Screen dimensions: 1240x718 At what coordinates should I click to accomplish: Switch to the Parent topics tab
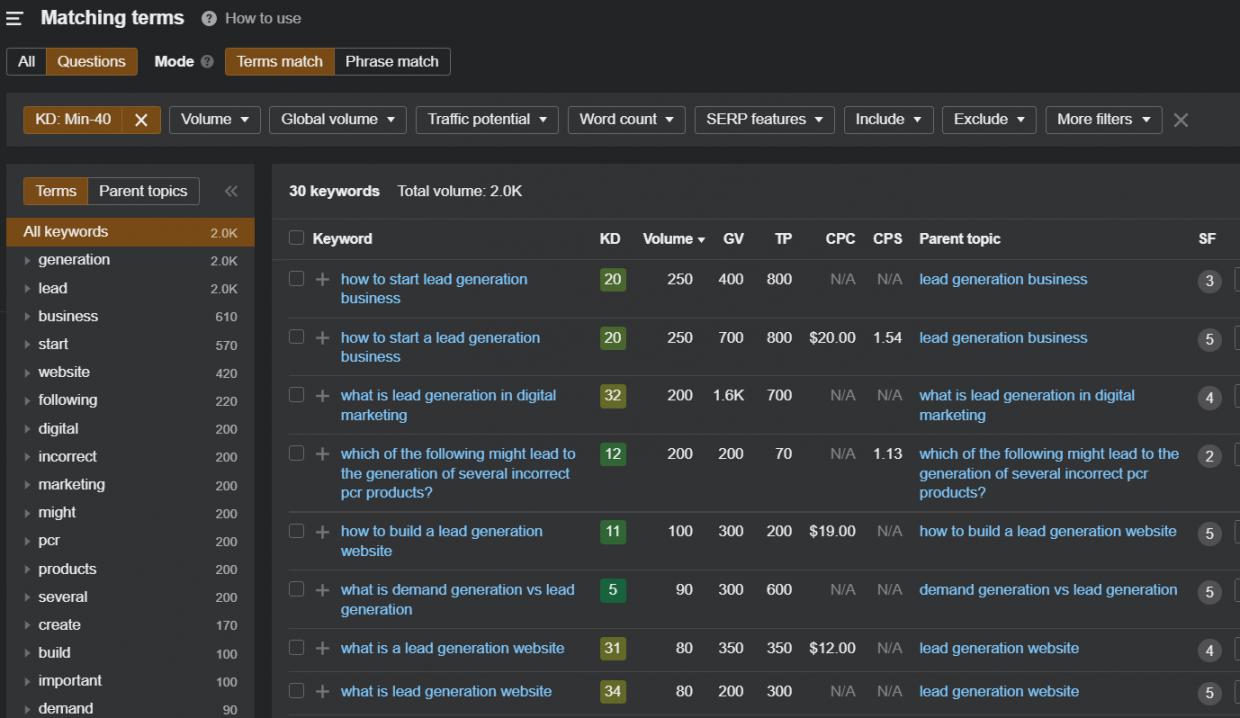click(x=143, y=191)
